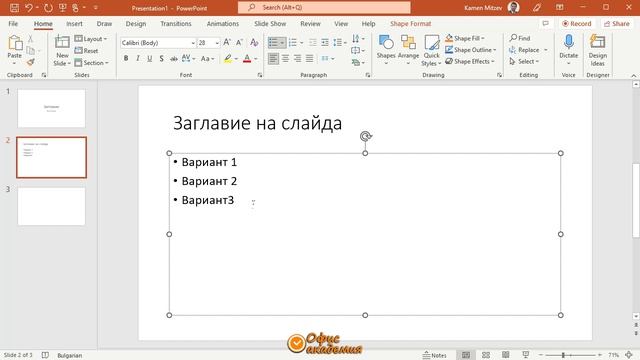Increase list indent level

pyautogui.click(x=325, y=42)
